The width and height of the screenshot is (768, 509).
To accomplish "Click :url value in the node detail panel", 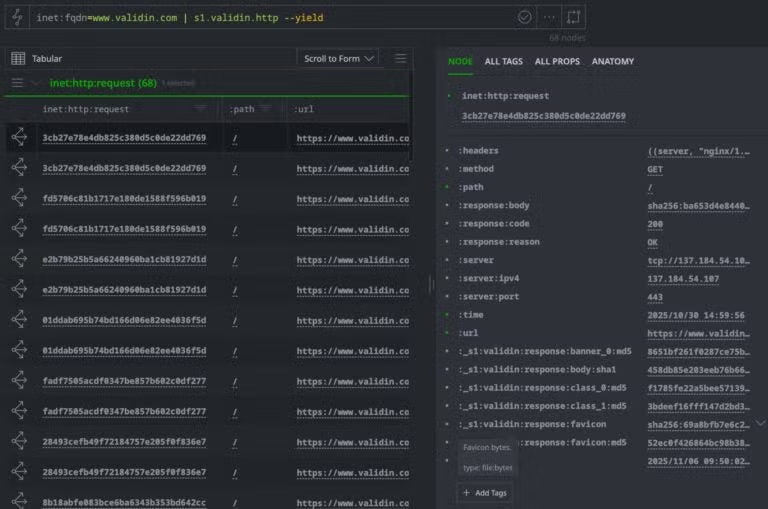I will (698, 334).
